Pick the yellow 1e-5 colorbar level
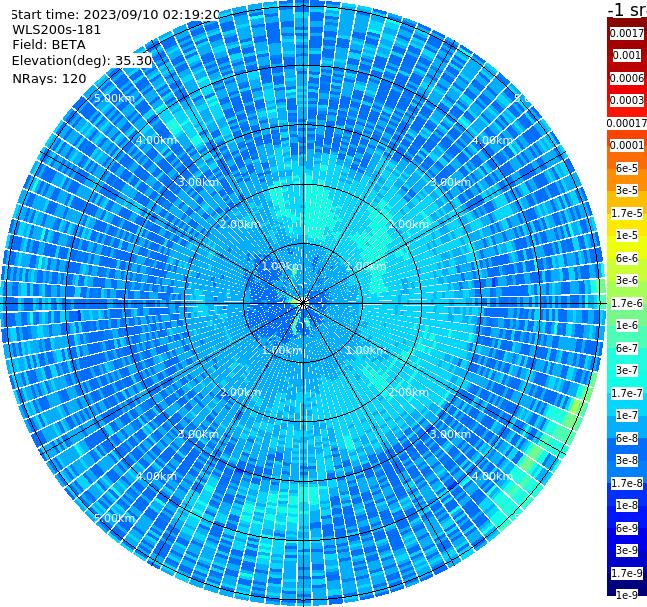647x607 pixels. 627,235
